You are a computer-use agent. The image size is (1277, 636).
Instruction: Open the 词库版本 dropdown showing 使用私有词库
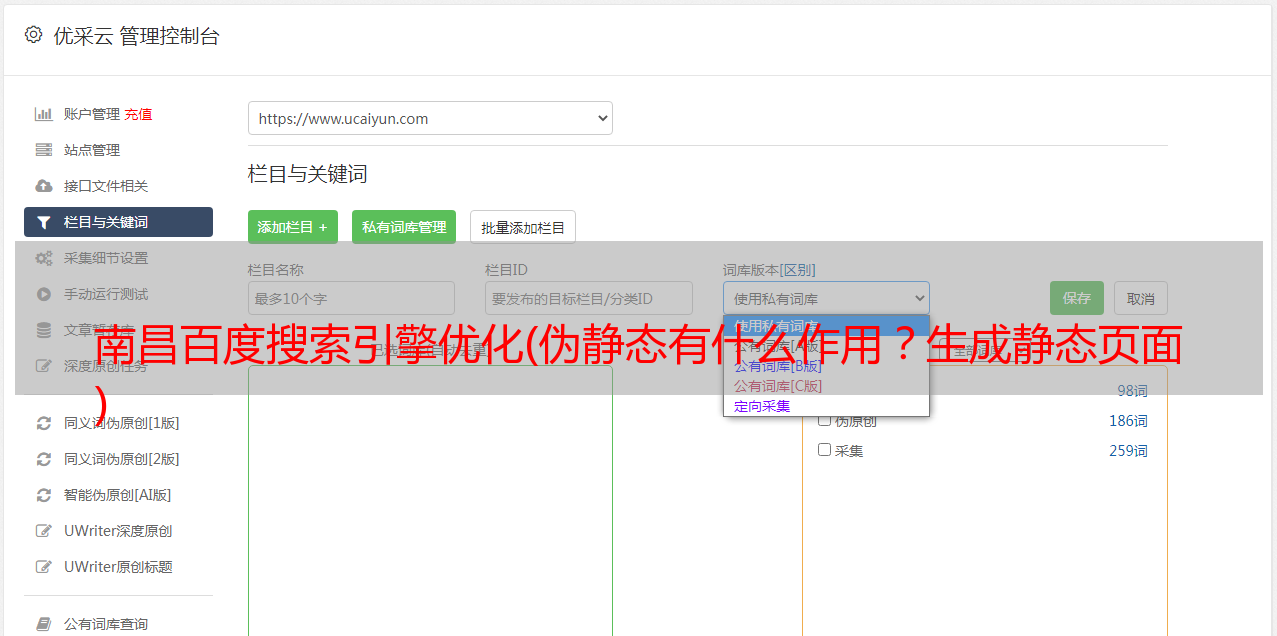click(826, 298)
